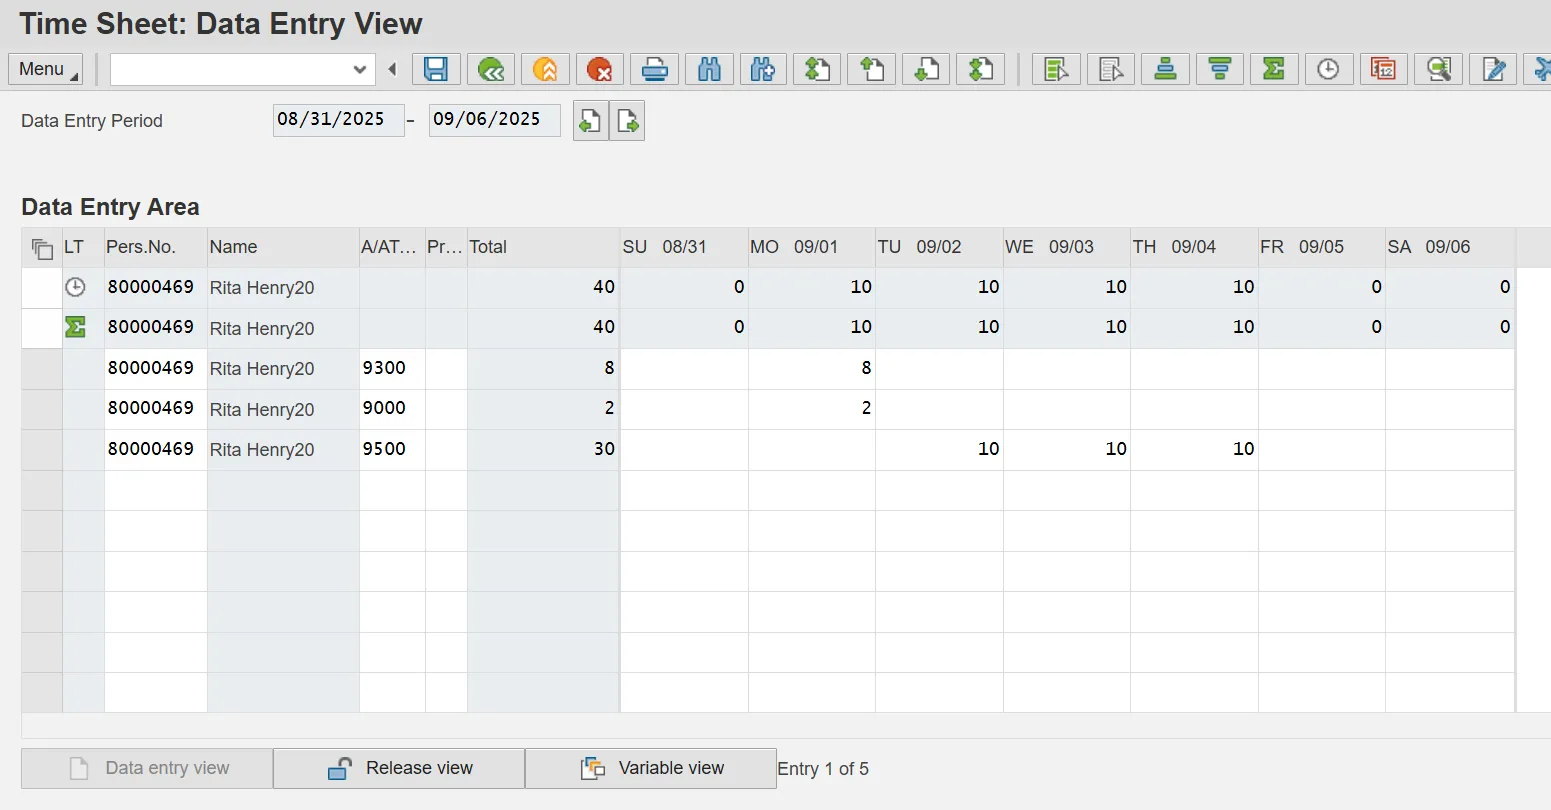
Task: Click the Print icon in toolbar
Action: [x=654, y=69]
